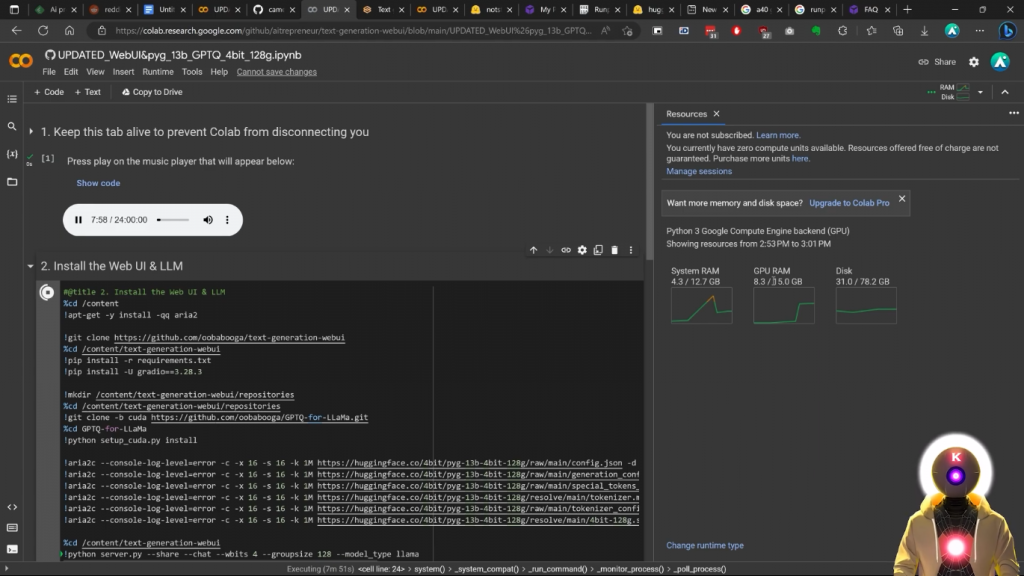Open the Files folder icon in sidebar
The width and height of the screenshot is (1024, 576).
pos(12,182)
